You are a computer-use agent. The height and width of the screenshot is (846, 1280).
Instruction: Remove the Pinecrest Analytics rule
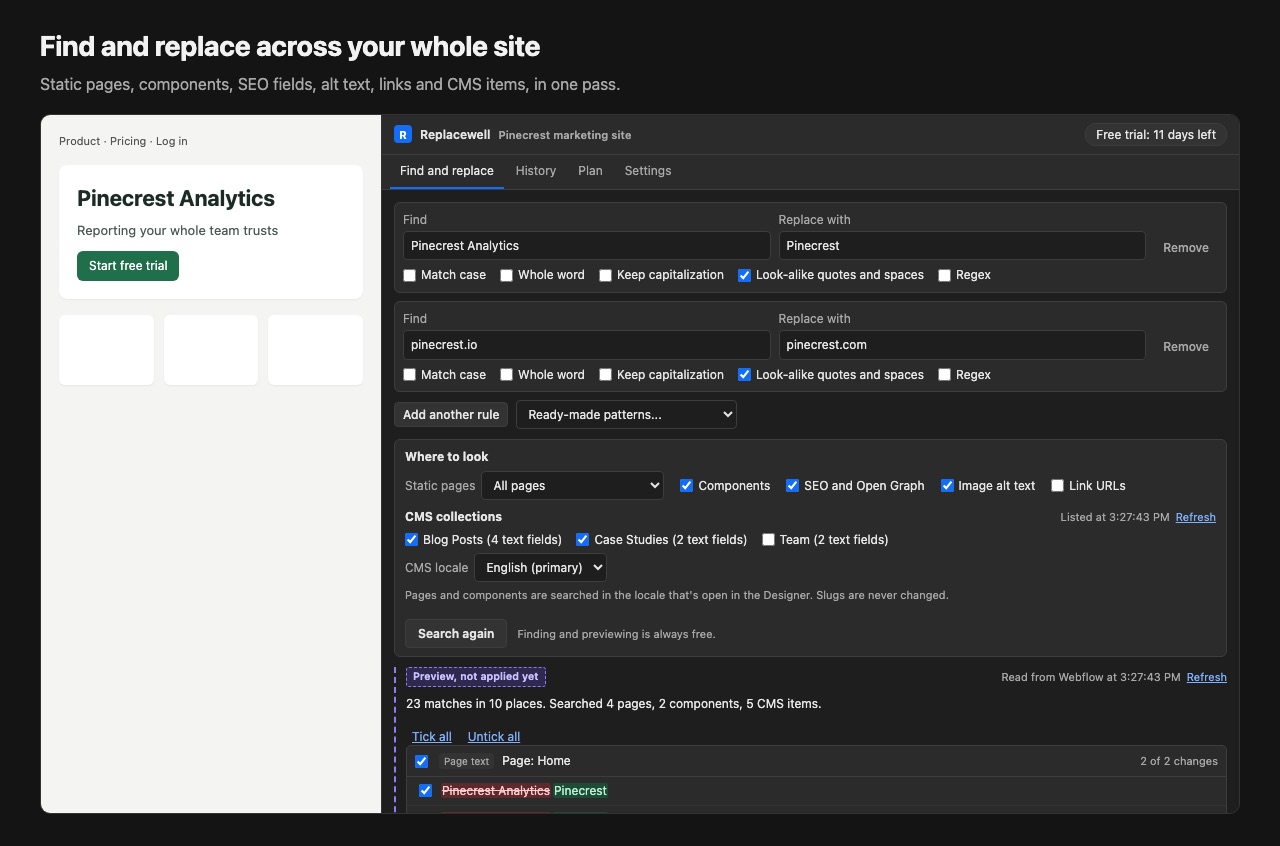pos(1186,248)
